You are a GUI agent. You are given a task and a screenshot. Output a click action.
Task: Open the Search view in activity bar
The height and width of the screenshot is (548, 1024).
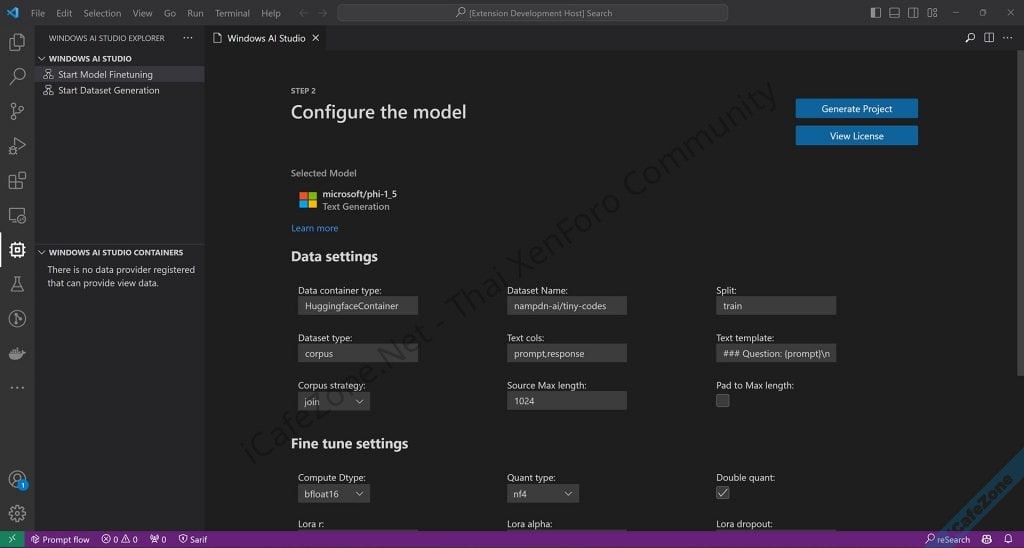(x=17, y=77)
